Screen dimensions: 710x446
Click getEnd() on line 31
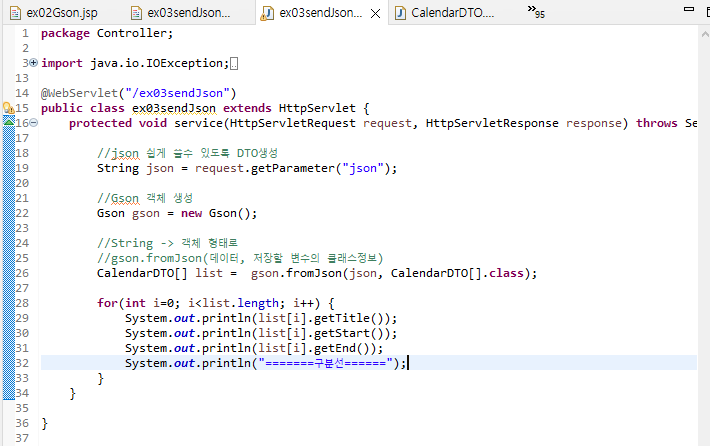tap(341, 348)
